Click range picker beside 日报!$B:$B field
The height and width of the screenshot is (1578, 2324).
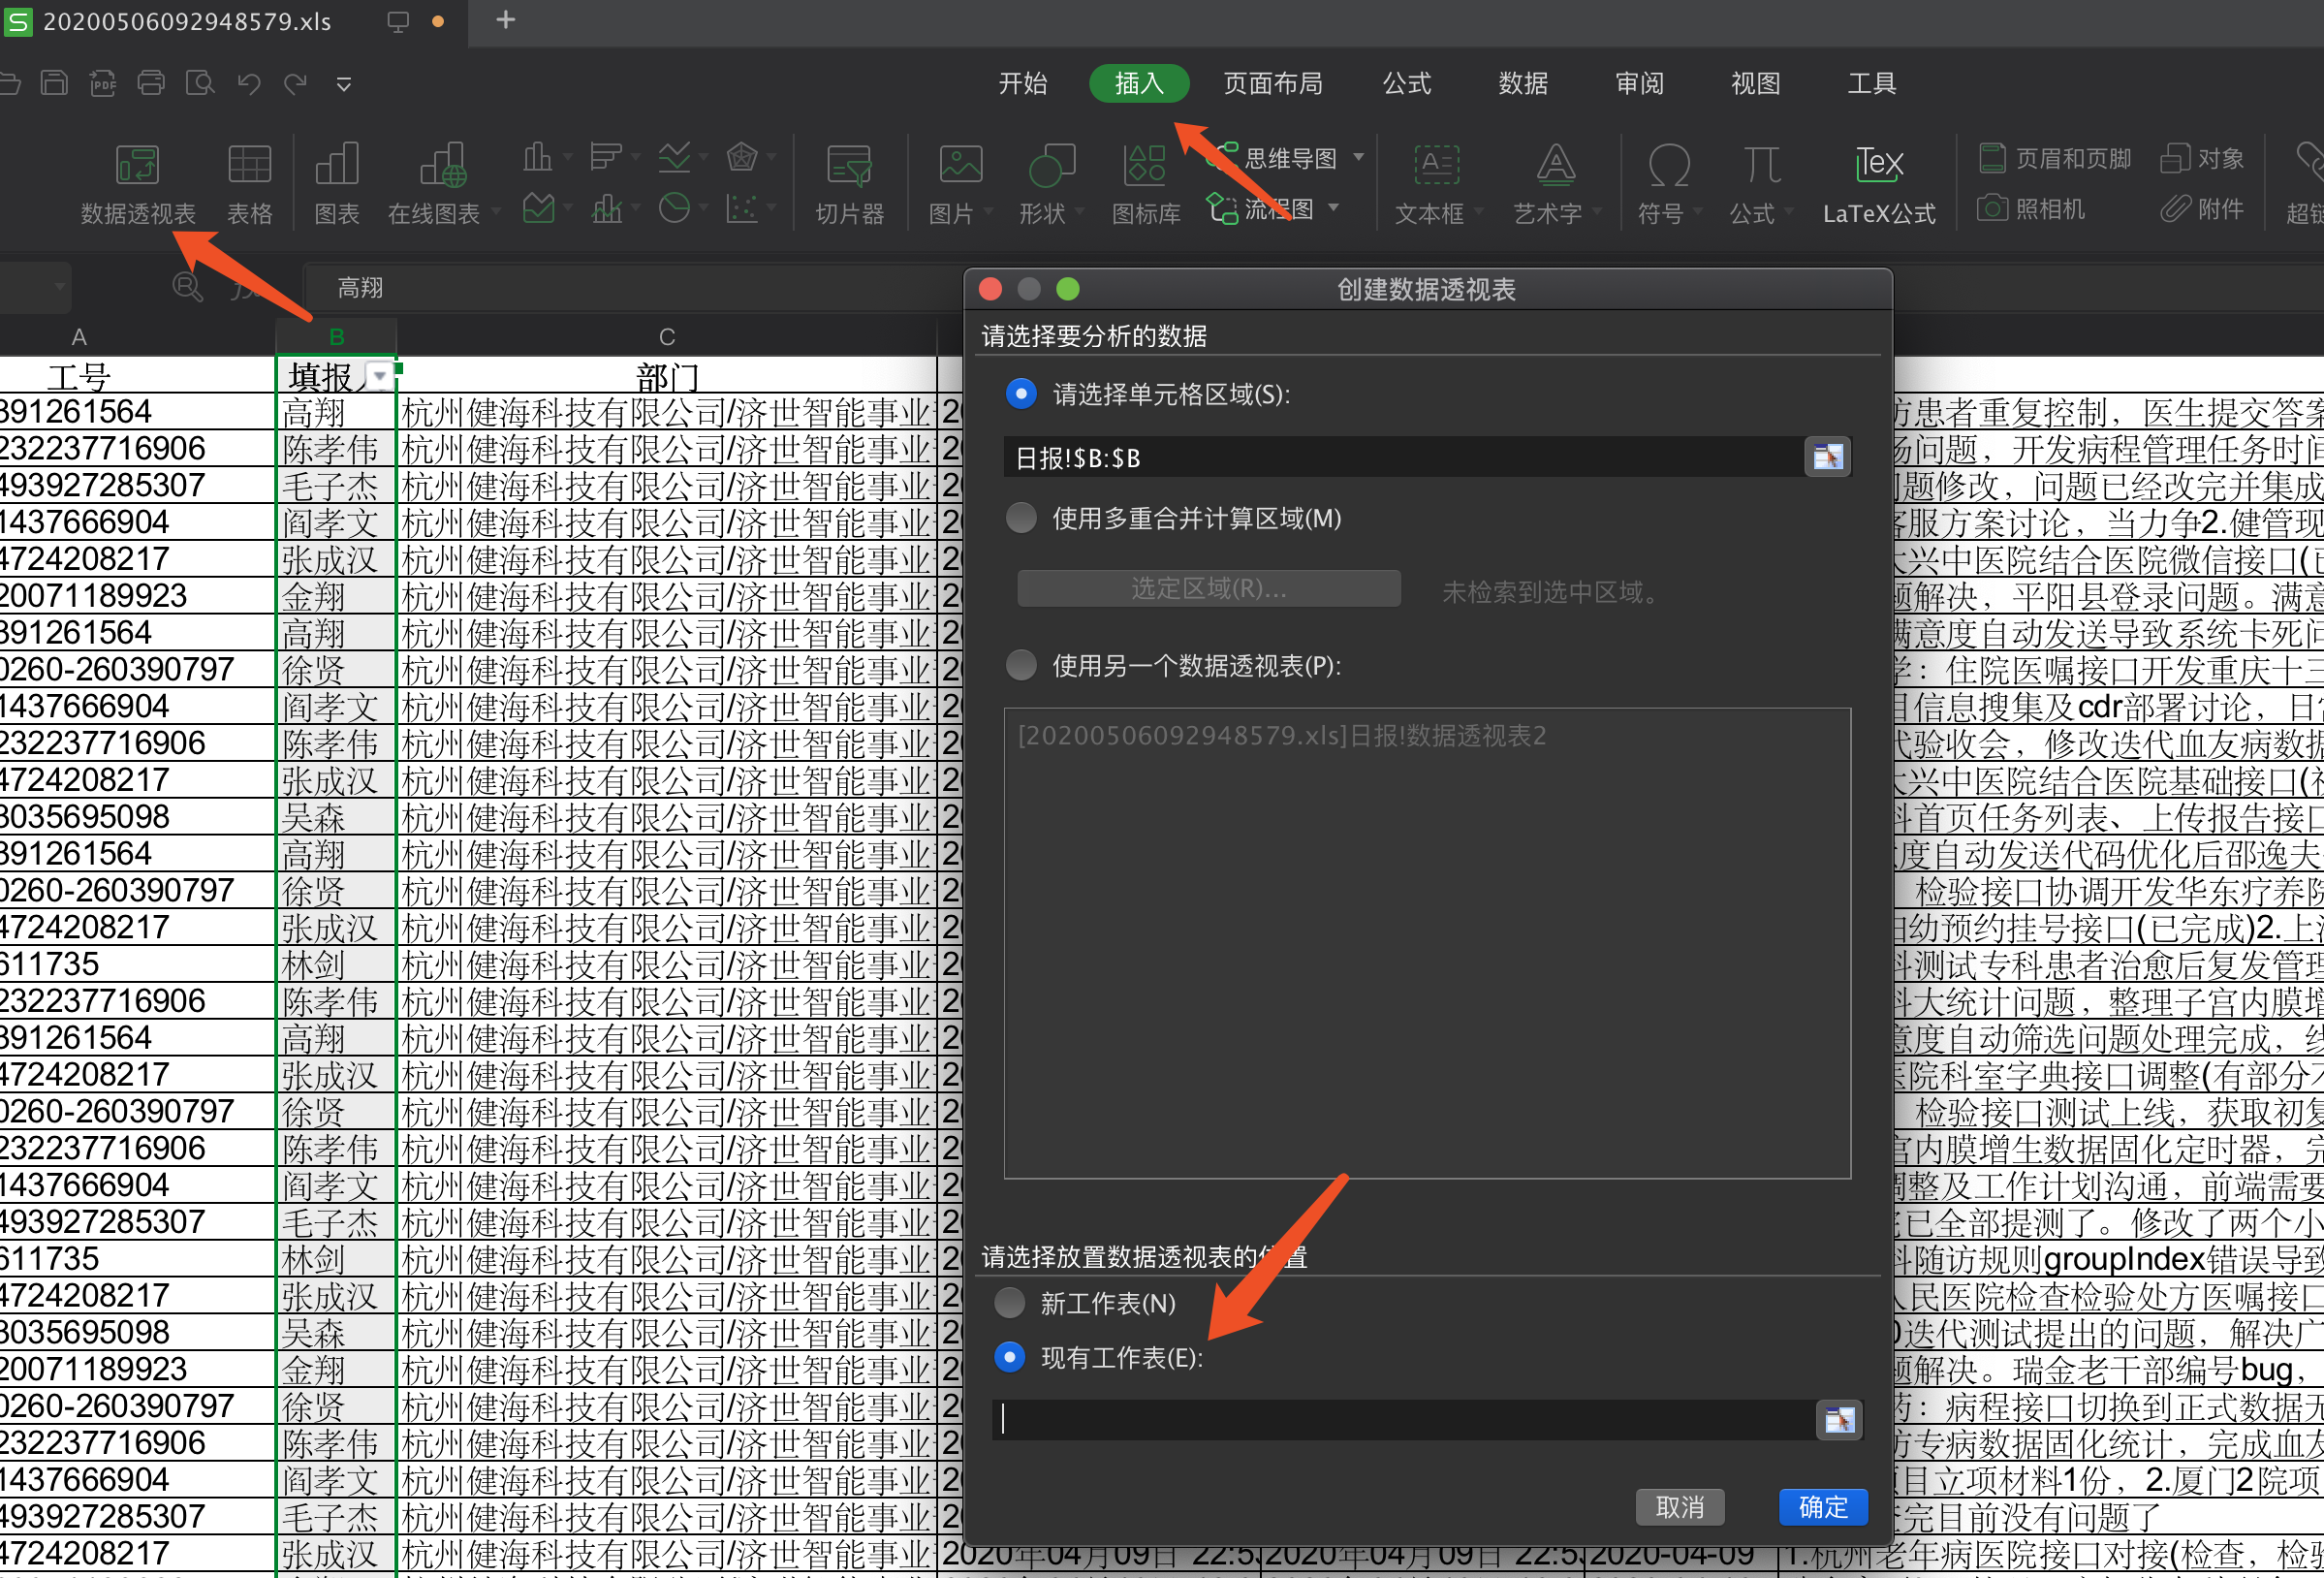pos(1828,457)
